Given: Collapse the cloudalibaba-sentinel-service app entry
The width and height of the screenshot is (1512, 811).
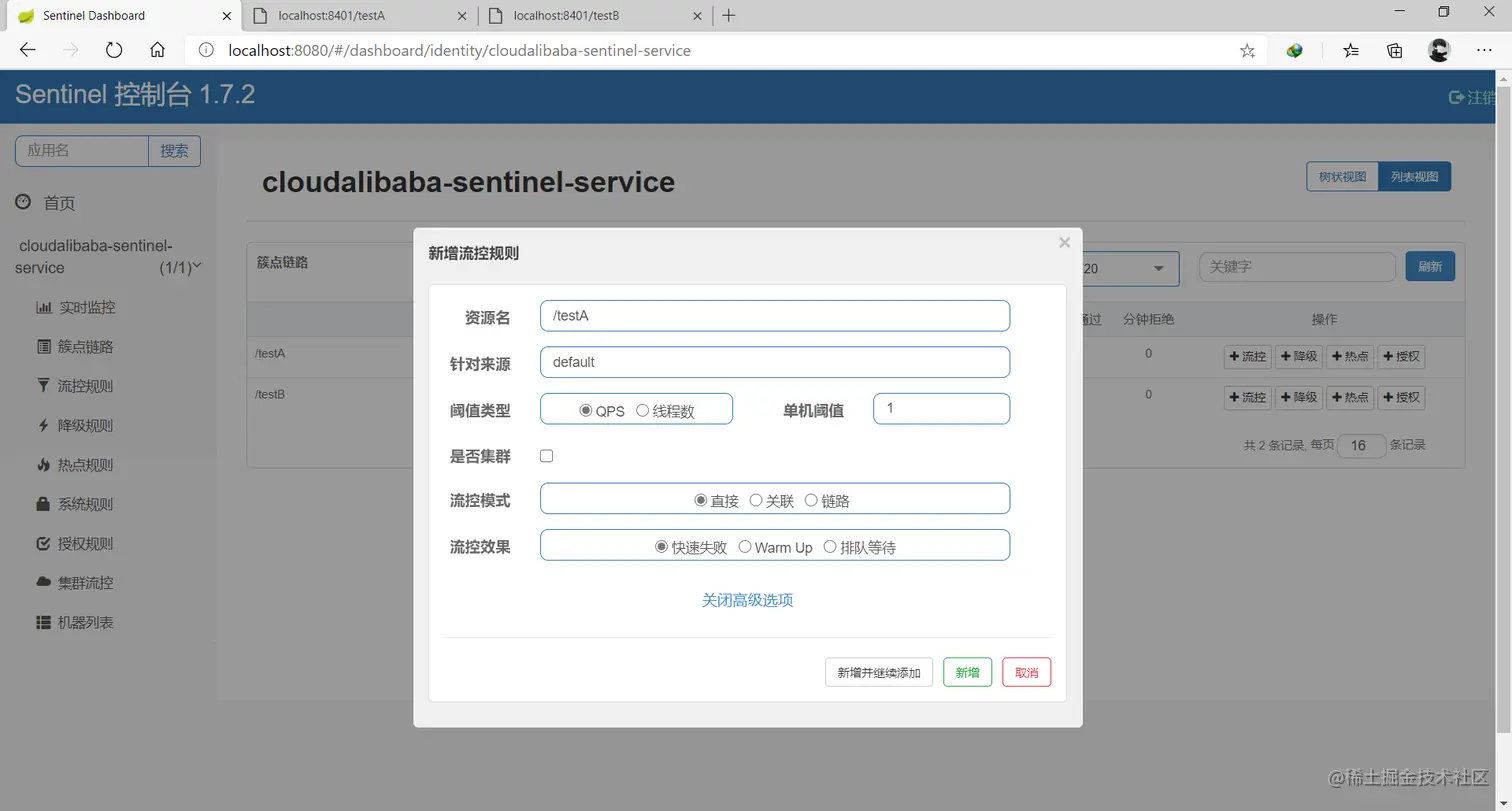Looking at the screenshot, I should tap(108, 257).
